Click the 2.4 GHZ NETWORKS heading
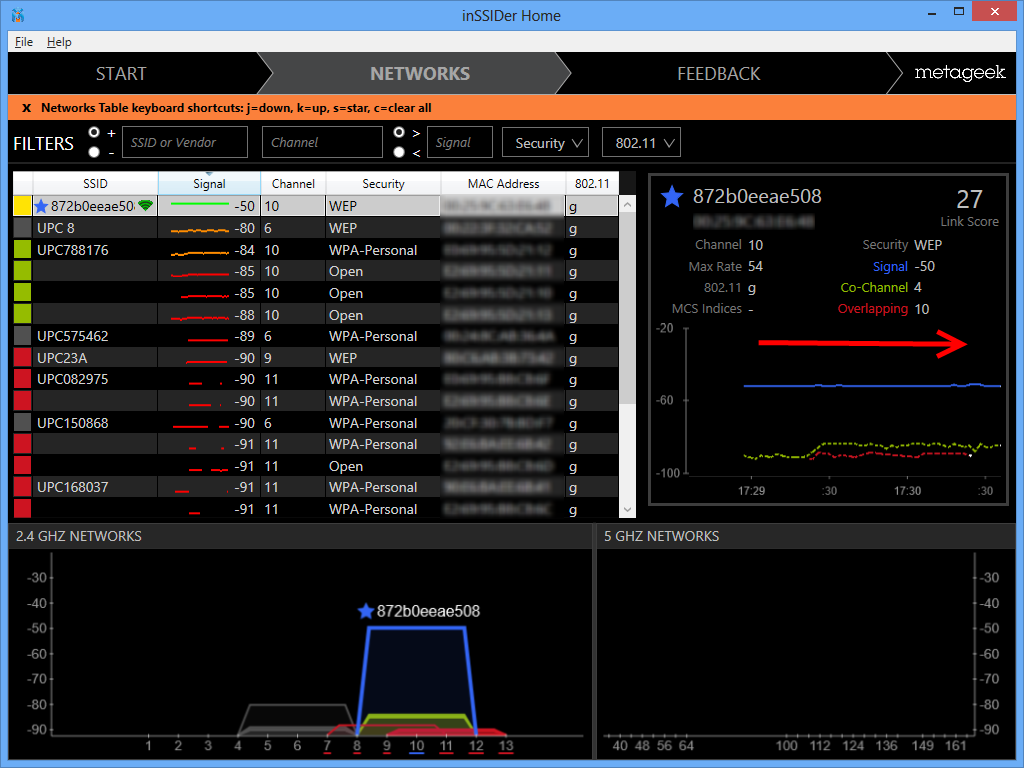1024x768 pixels. [x=78, y=536]
